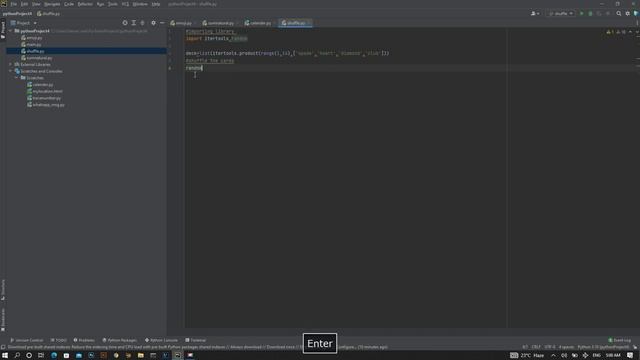Open the View menu
Image resolution: width=640 pixels, height=360 pixels.
click(36, 4)
